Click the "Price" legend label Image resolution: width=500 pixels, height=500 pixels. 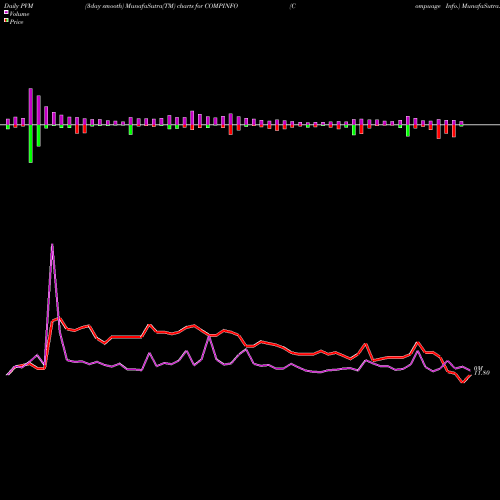tap(16, 22)
